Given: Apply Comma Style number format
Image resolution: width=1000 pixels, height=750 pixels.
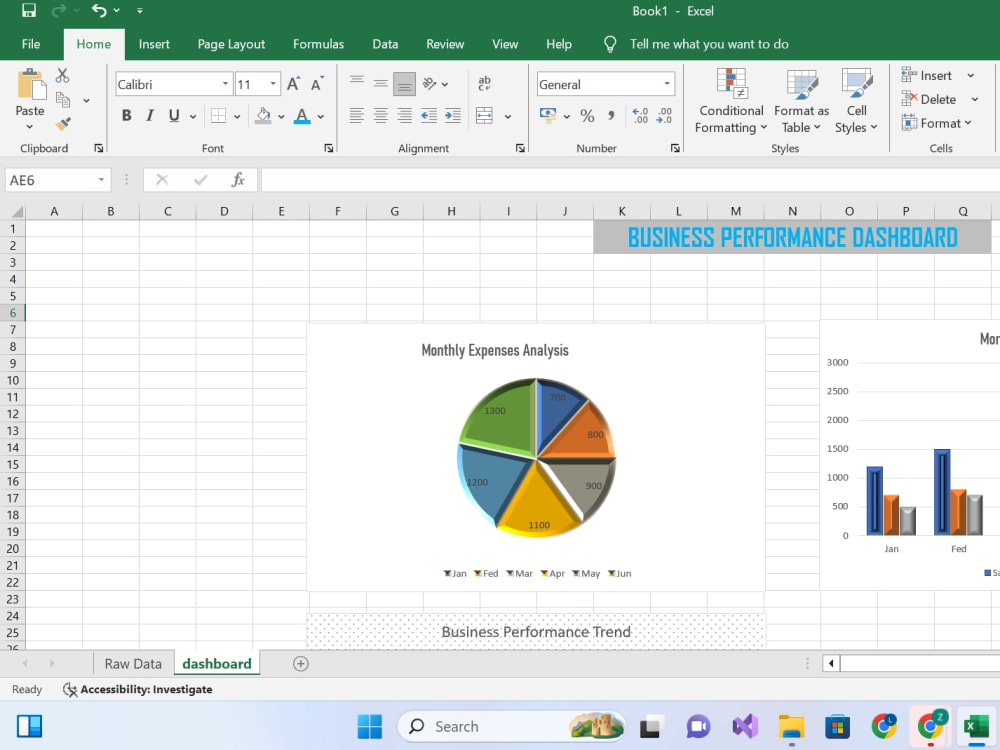Looking at the screenshot, I should pos(611,116).
